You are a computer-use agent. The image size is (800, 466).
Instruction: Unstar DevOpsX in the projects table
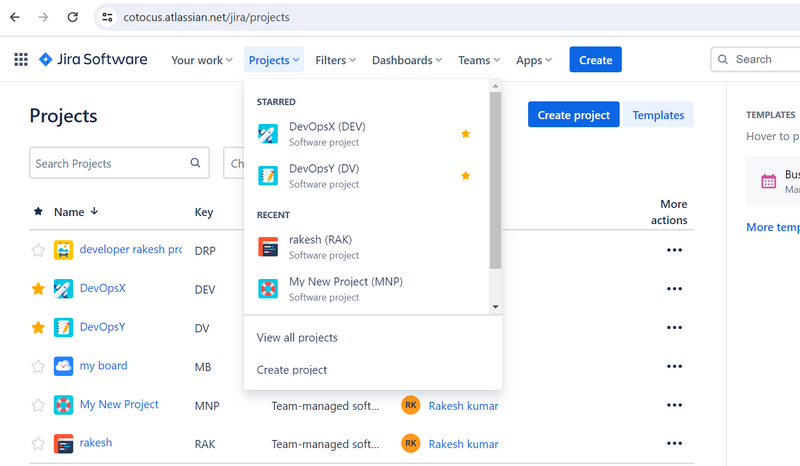(38, 289)
